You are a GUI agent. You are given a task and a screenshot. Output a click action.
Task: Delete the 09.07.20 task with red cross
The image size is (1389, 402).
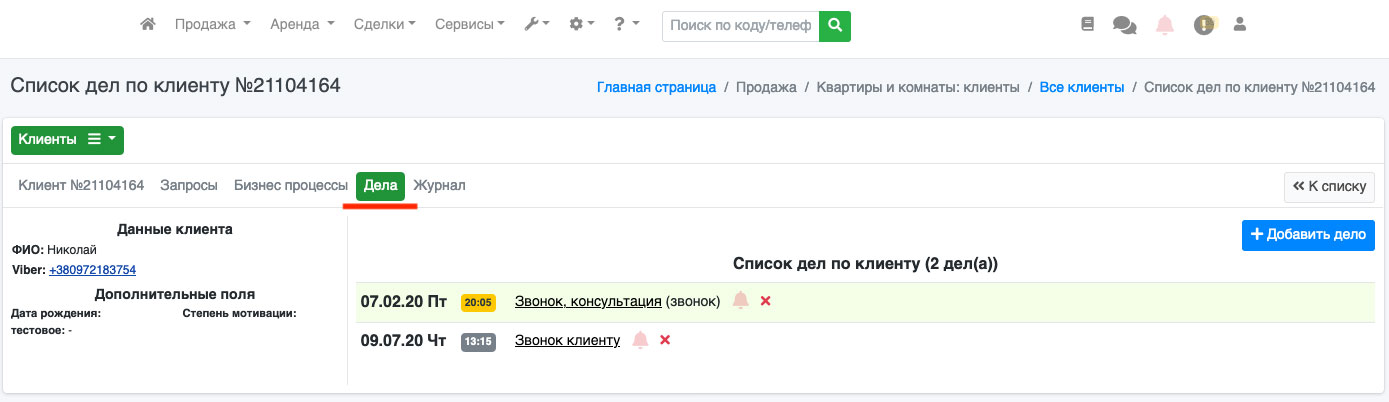tap(665, 340)
